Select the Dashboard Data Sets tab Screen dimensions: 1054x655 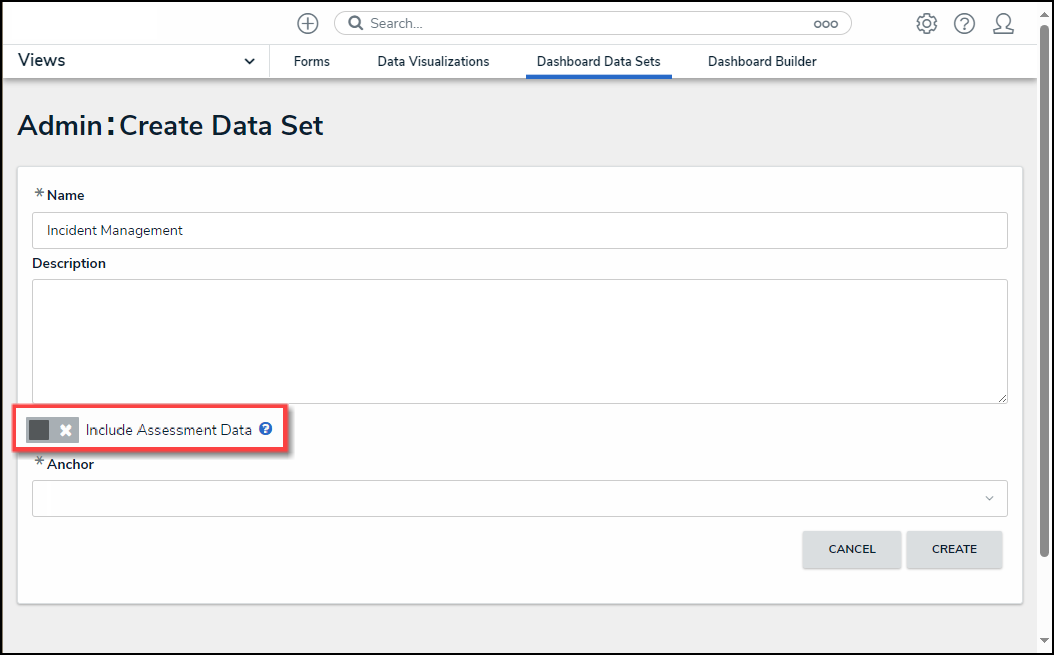pos(598,62)
